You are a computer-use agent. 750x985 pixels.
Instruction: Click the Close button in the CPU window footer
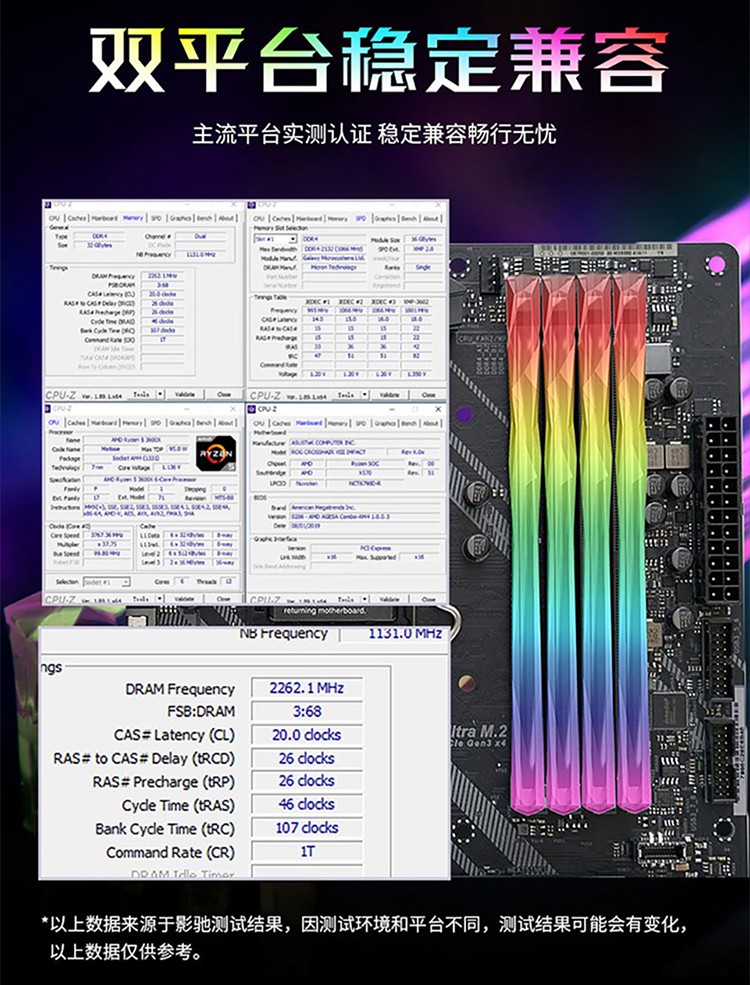click(224, 599)
